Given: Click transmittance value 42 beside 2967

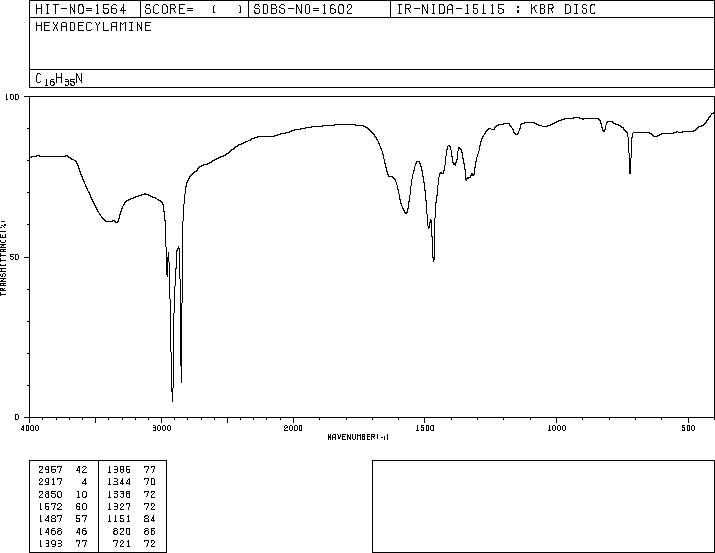Looking at the screenshot, I should coord(81,469).
